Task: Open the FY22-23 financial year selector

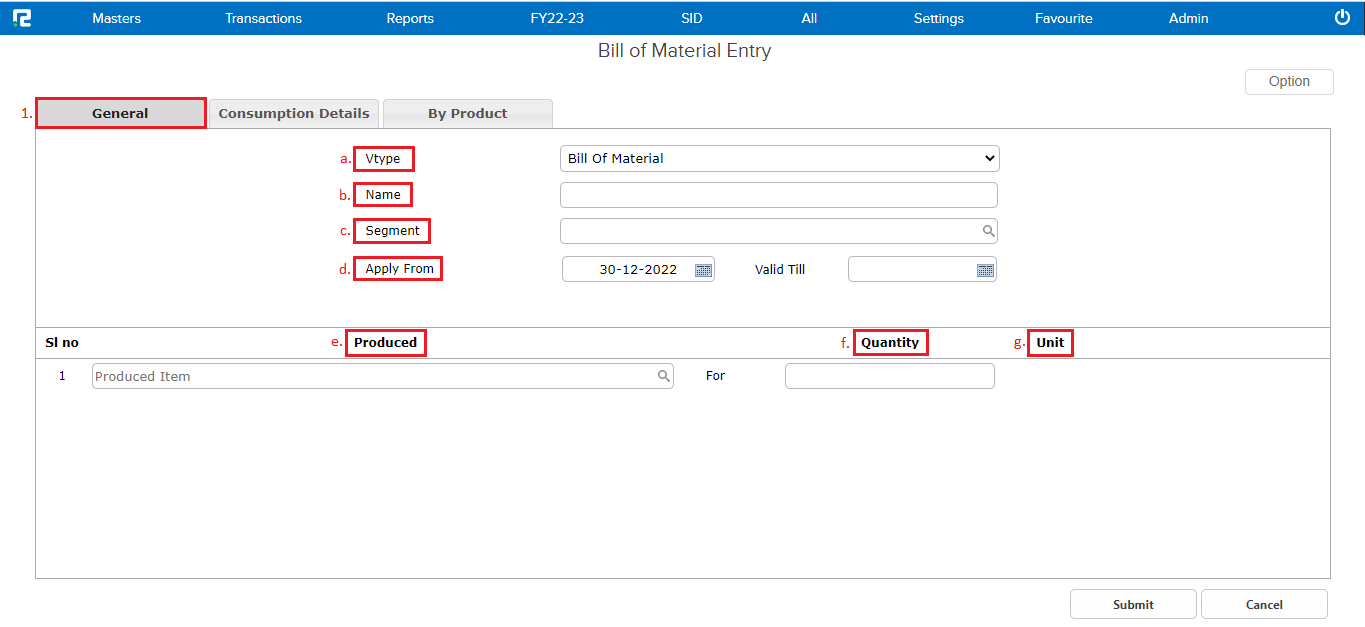Action: coord(557,18)
